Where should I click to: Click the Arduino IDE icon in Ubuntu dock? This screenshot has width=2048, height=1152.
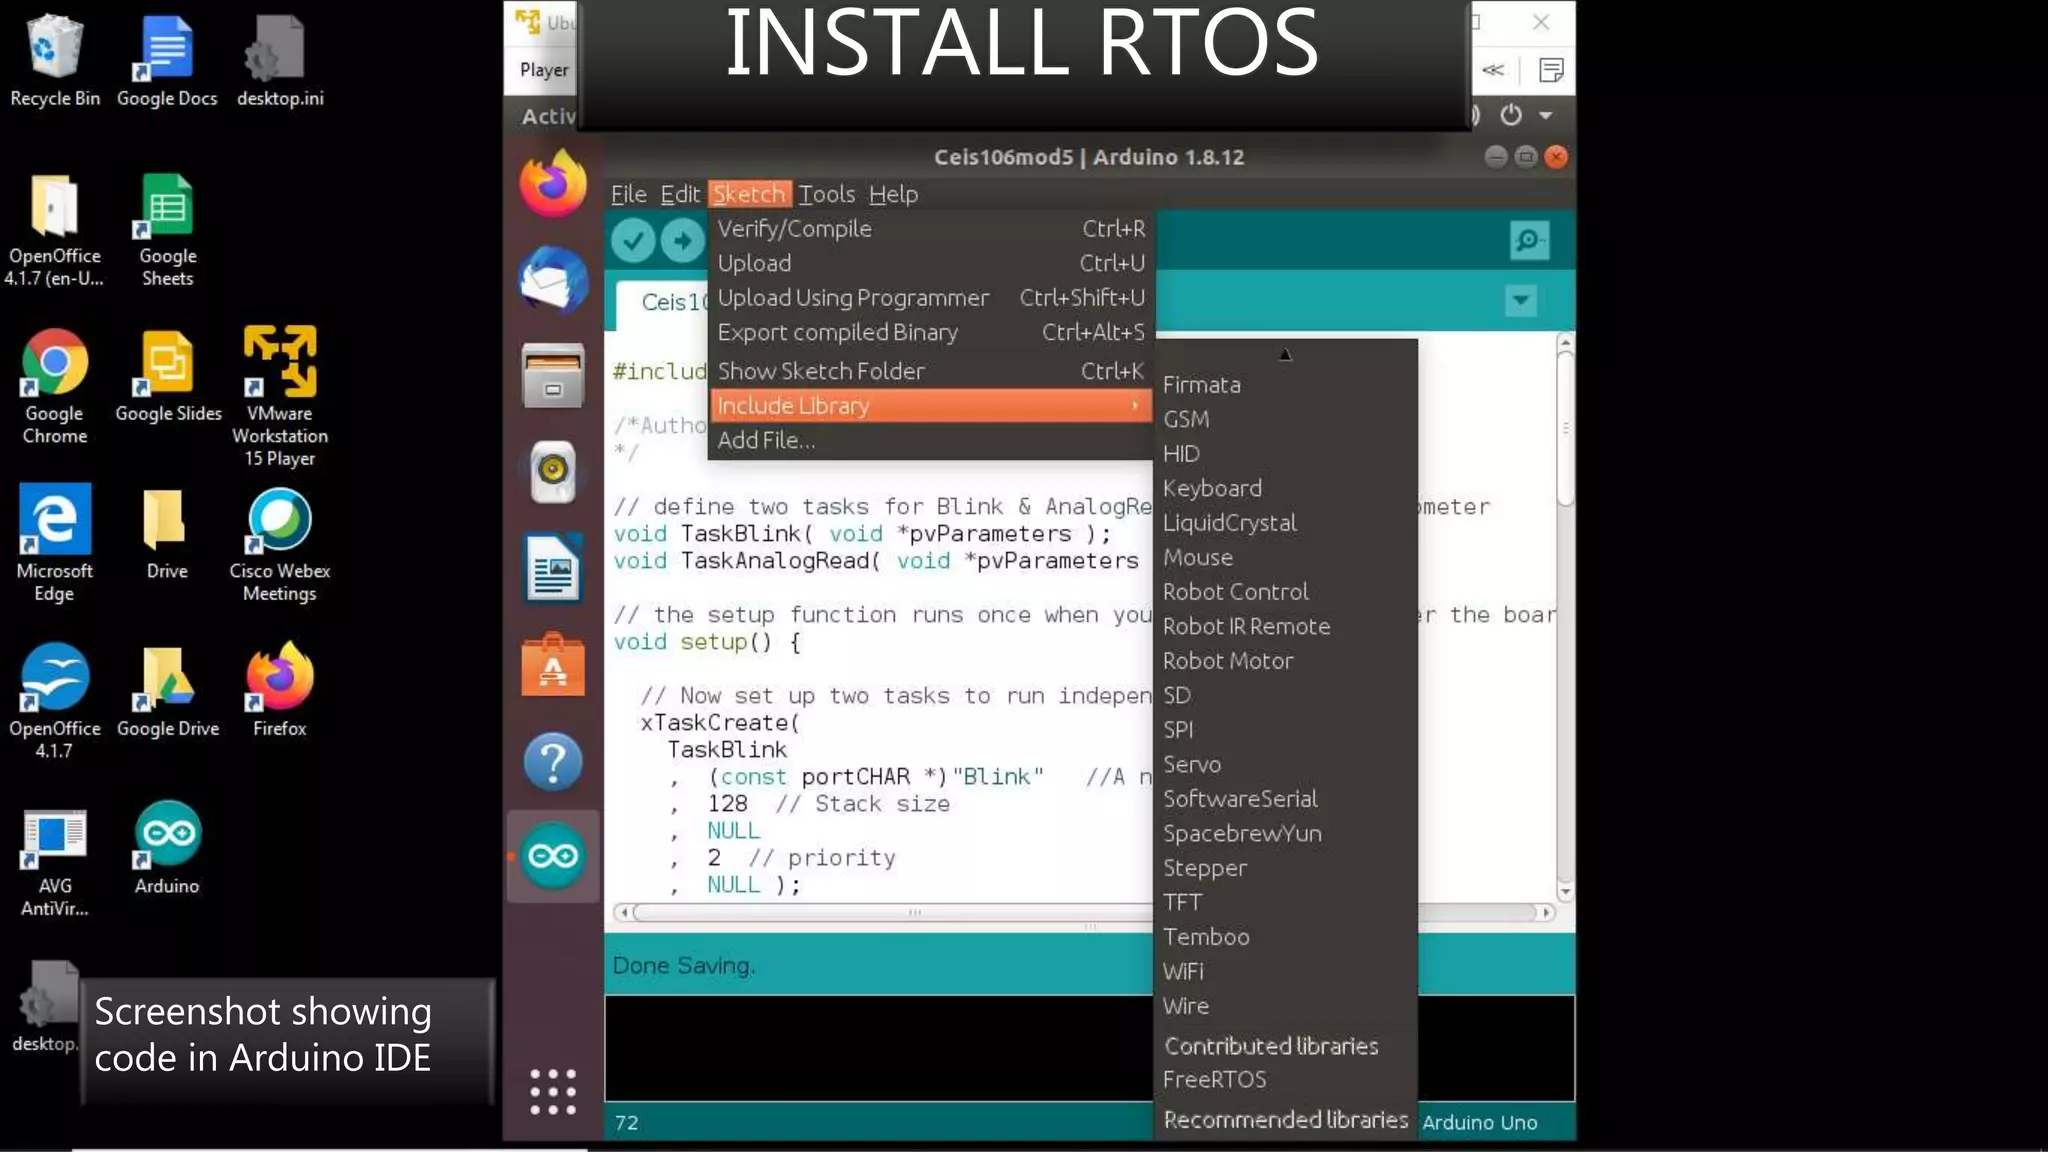pyautogui.click(x=553, y=856)
